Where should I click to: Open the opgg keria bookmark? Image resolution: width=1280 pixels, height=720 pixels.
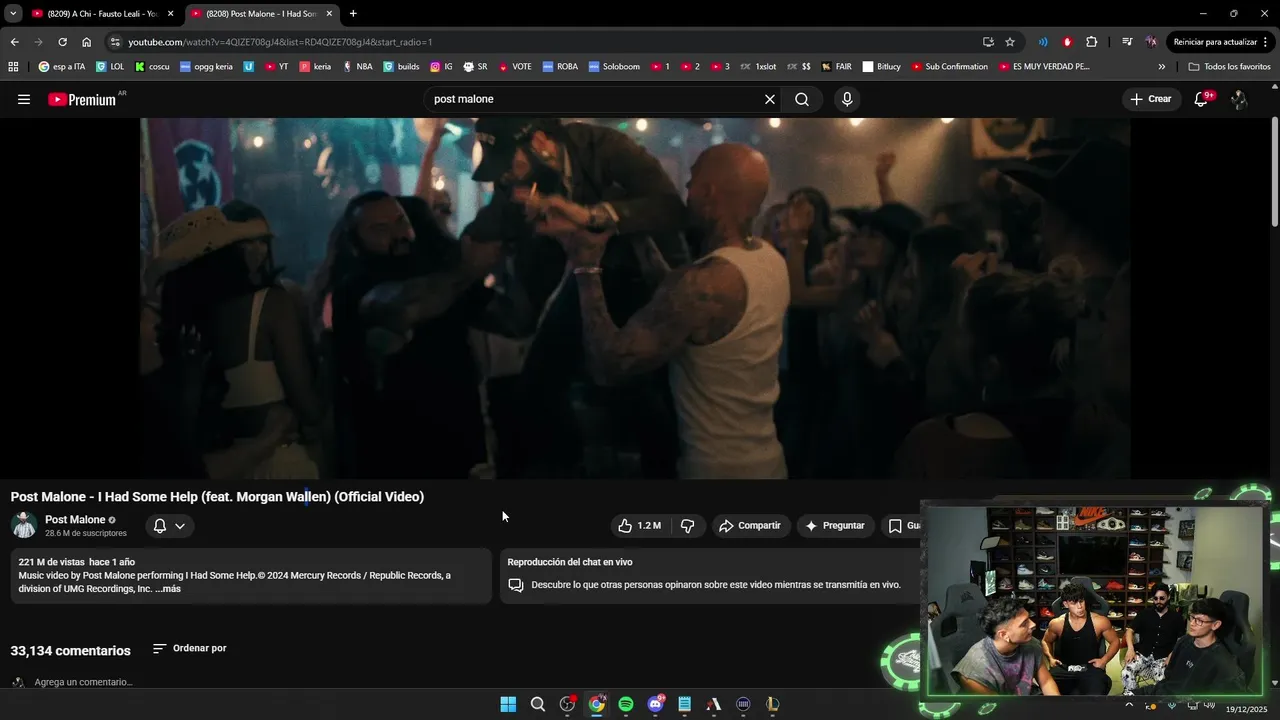click(206, 67)
